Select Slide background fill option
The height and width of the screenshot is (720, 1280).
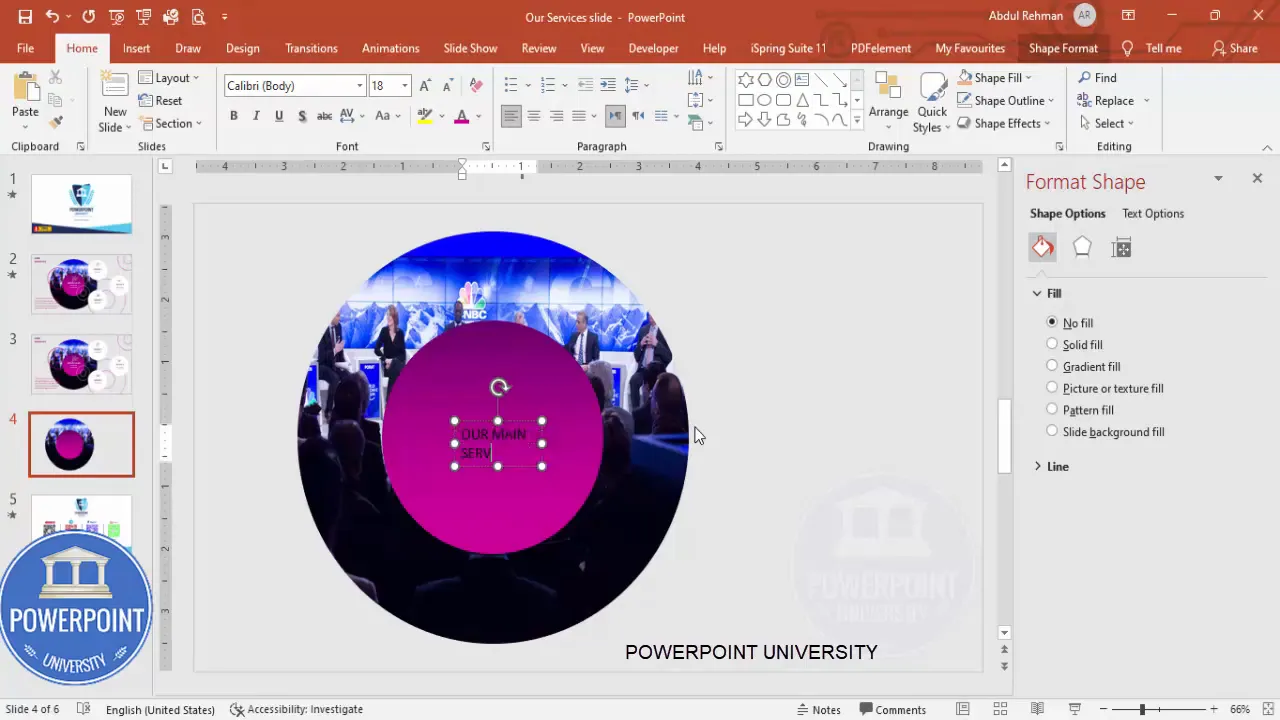[x=1052, y=431]
